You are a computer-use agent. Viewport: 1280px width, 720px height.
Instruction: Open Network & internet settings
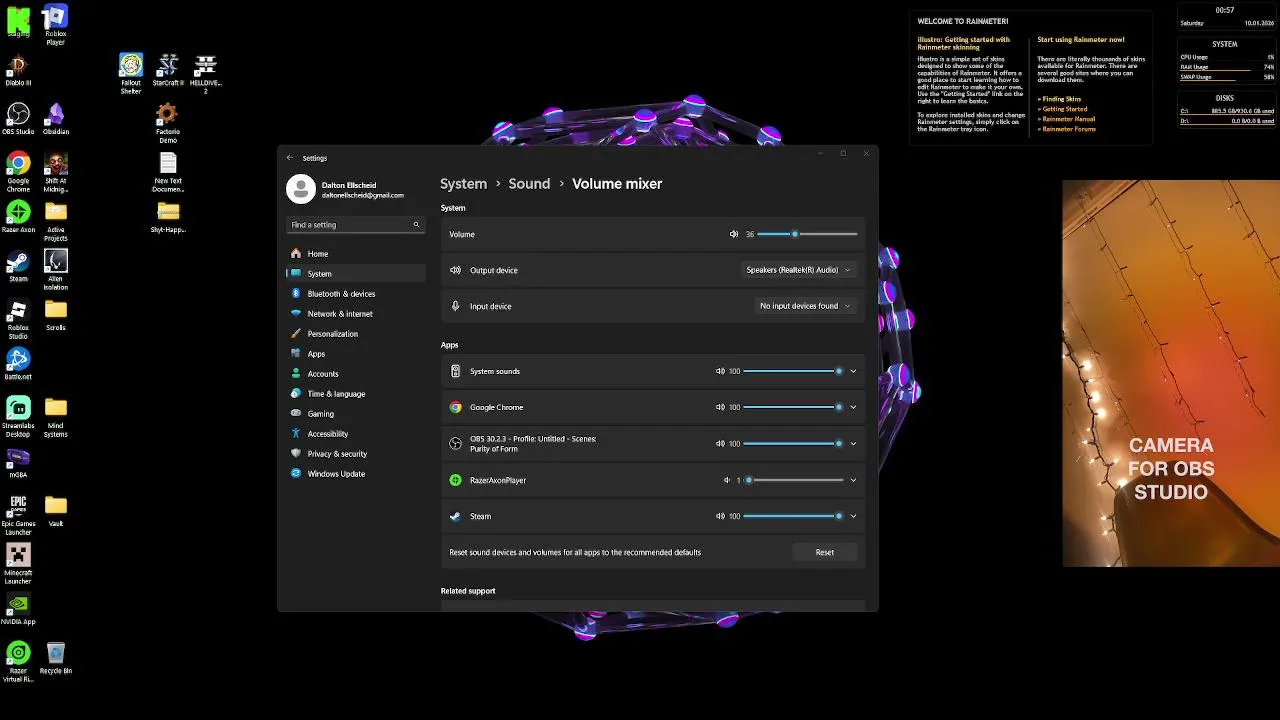356,313
